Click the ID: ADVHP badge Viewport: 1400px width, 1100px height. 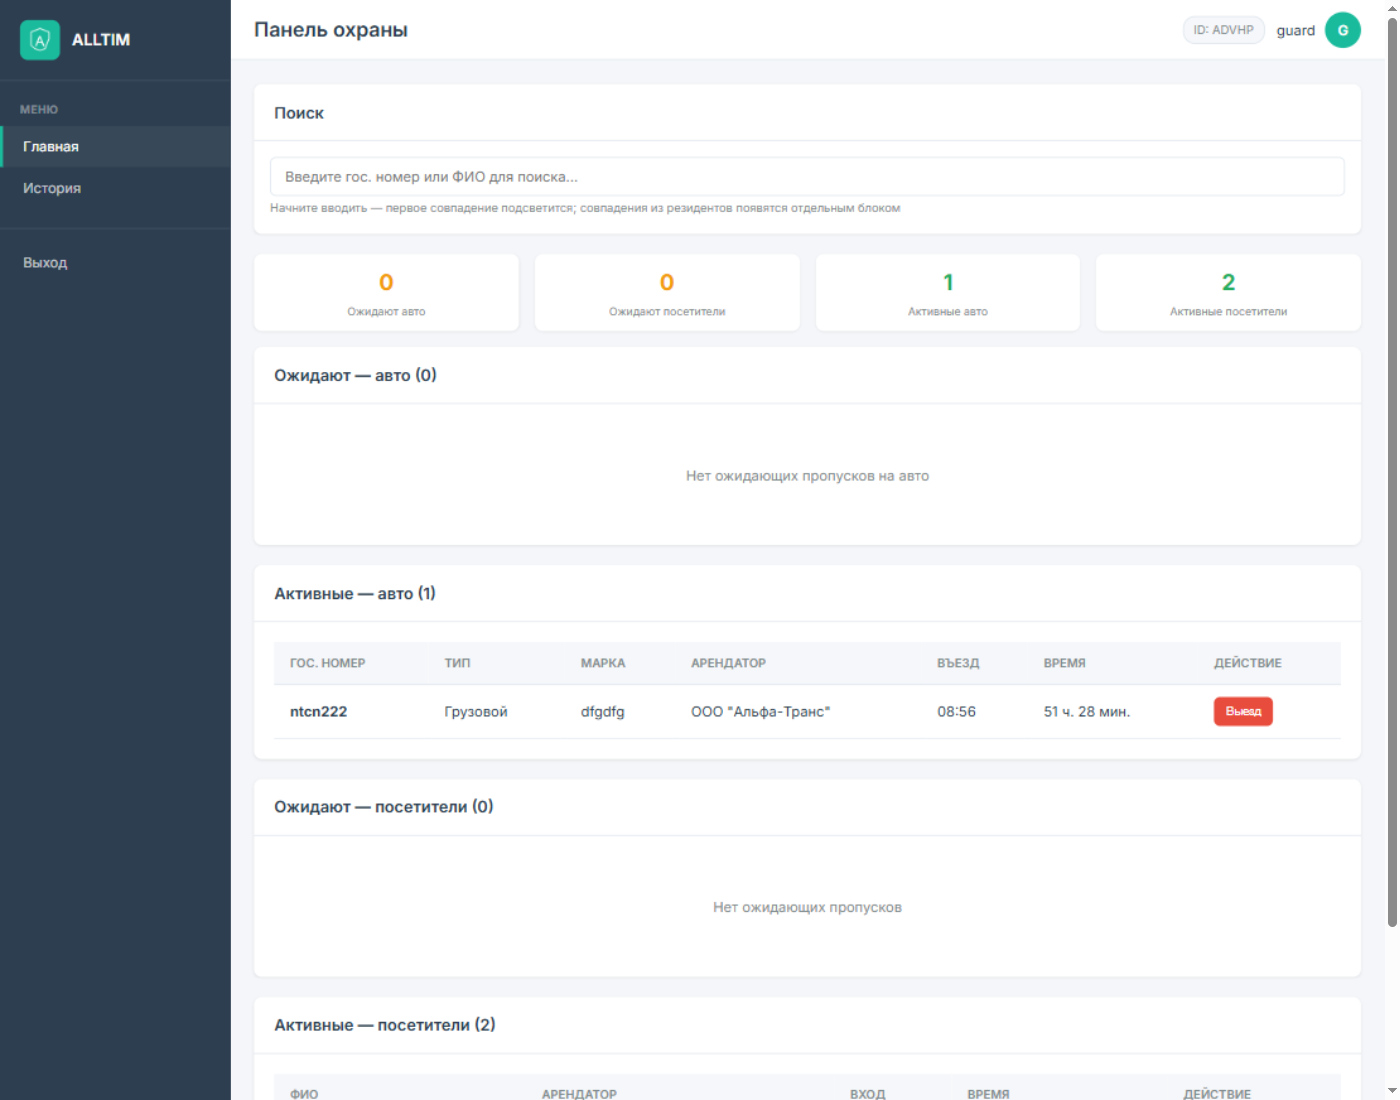[x=1223, y=30]
